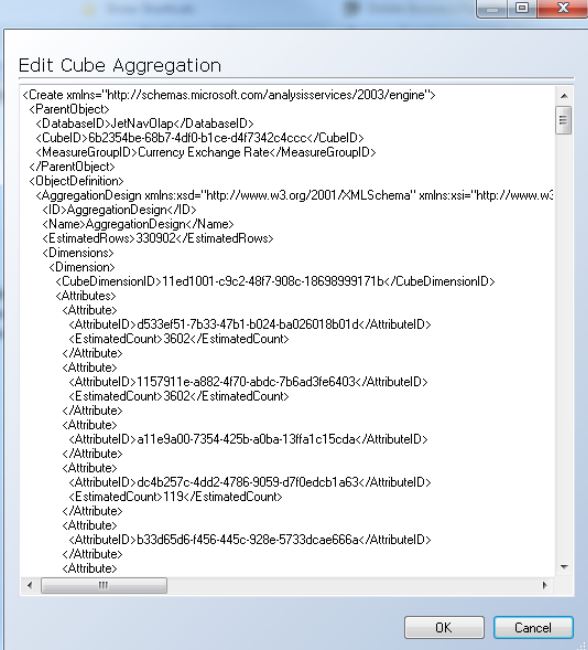Click the EstimatedCount 119 line
The width and height of the screenshot is (588, 650).
[175, 497]
